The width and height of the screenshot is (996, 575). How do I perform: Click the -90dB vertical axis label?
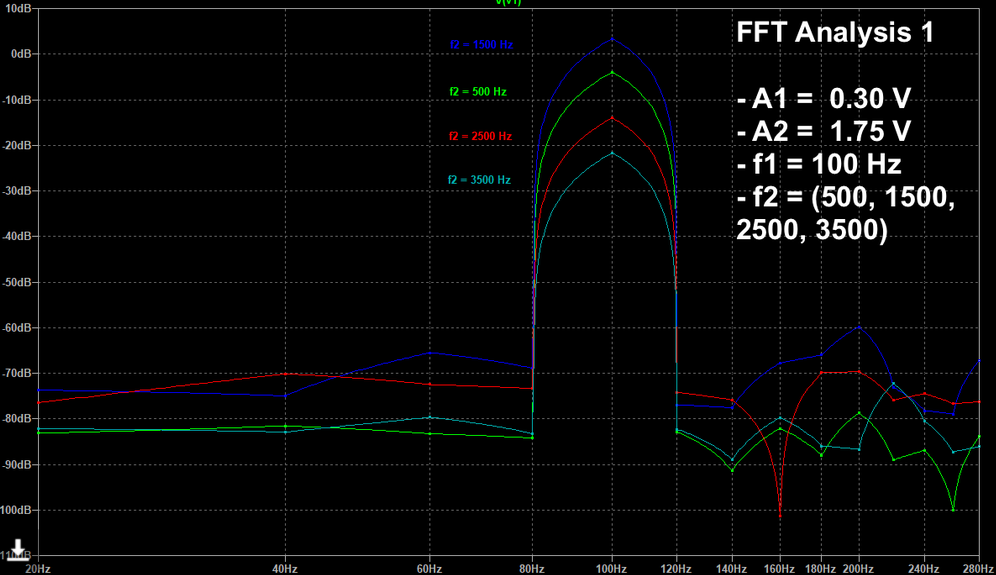pos(17,464)
